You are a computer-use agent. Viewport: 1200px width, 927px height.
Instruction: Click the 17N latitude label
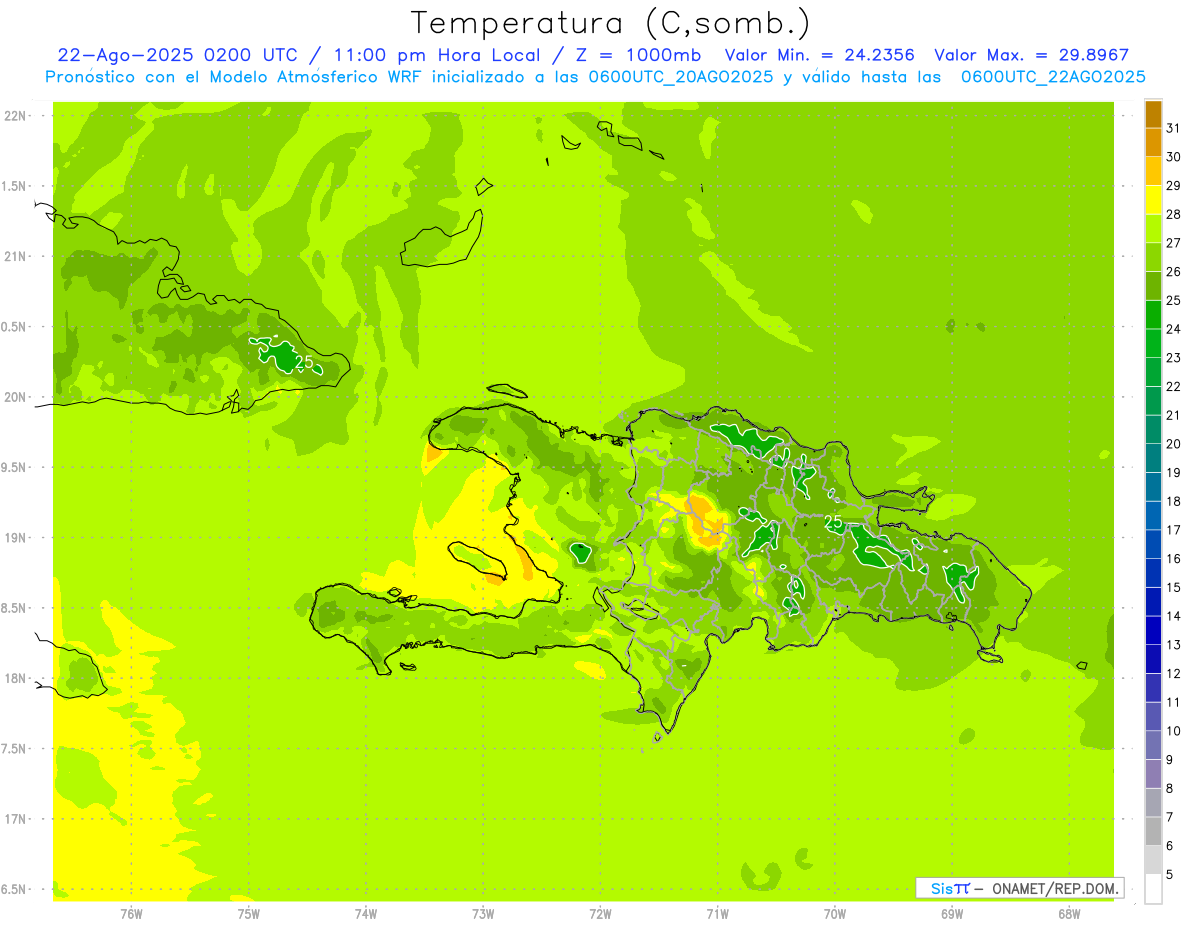[15, 819]
